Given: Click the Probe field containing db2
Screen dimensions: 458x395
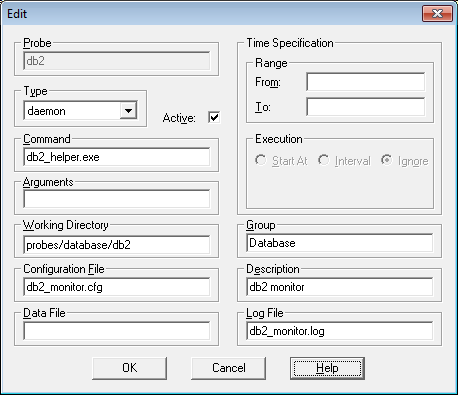Looking at the screenshot, I should 117,61.
